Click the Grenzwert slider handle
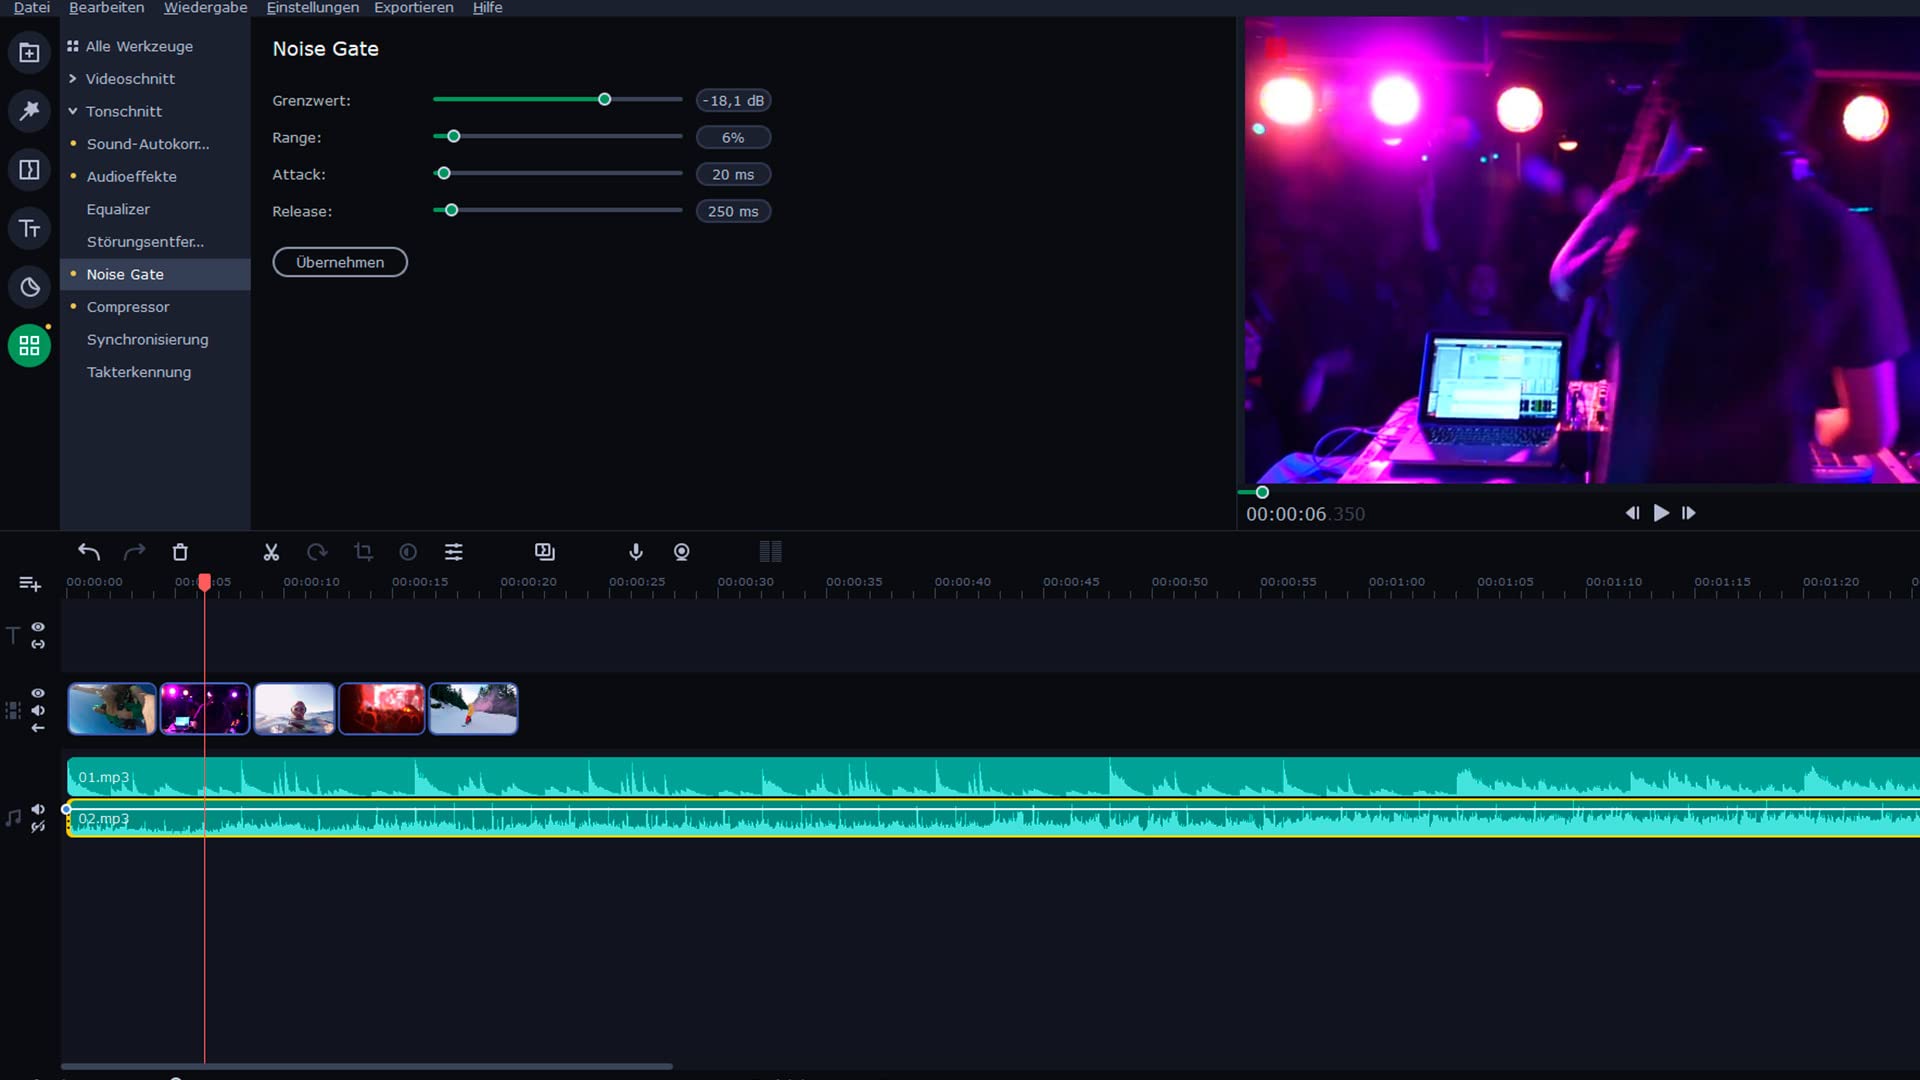The height and width of the screenshot is (1080, 1920). [x=605, y=100]
